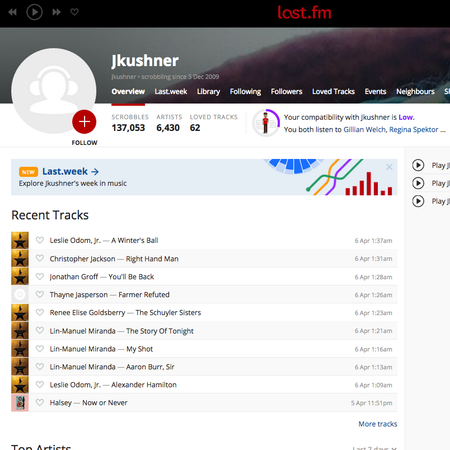
Task: Open the Loved Tracks tab
Action: click(x=333, y=91)
